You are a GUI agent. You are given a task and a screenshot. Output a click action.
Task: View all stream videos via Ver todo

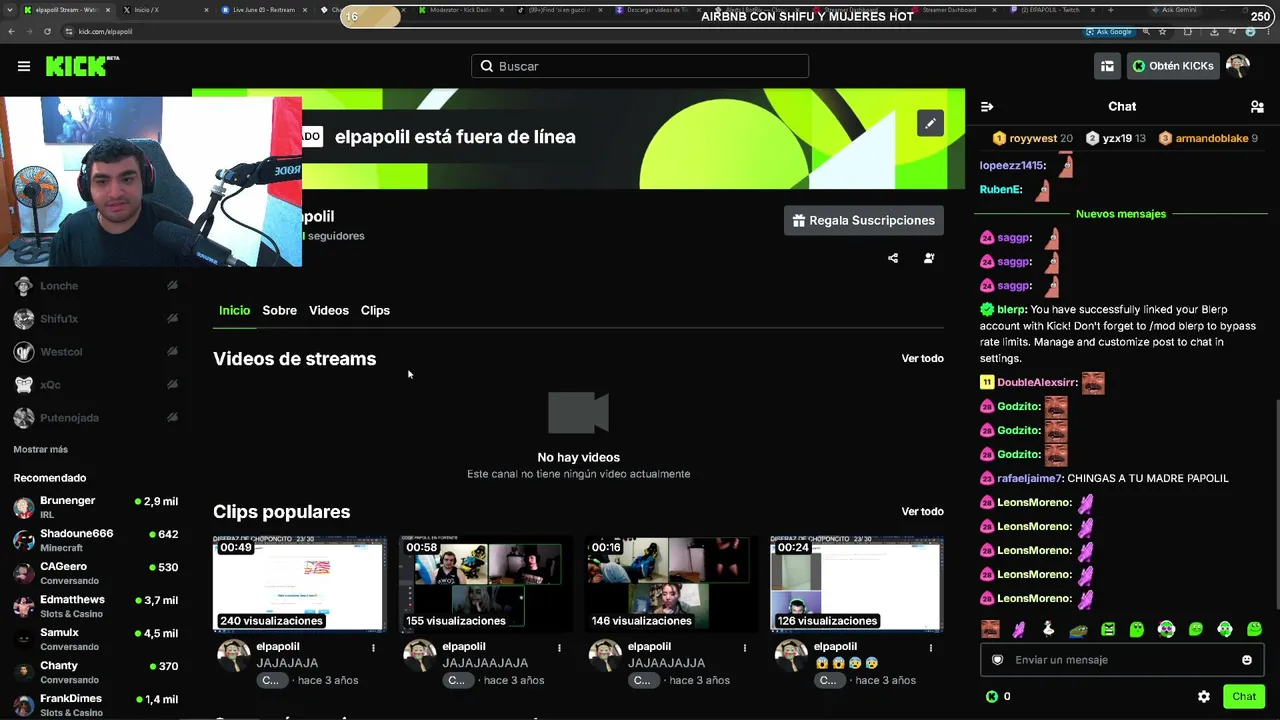pyautogui.click(x=922, y=358)
